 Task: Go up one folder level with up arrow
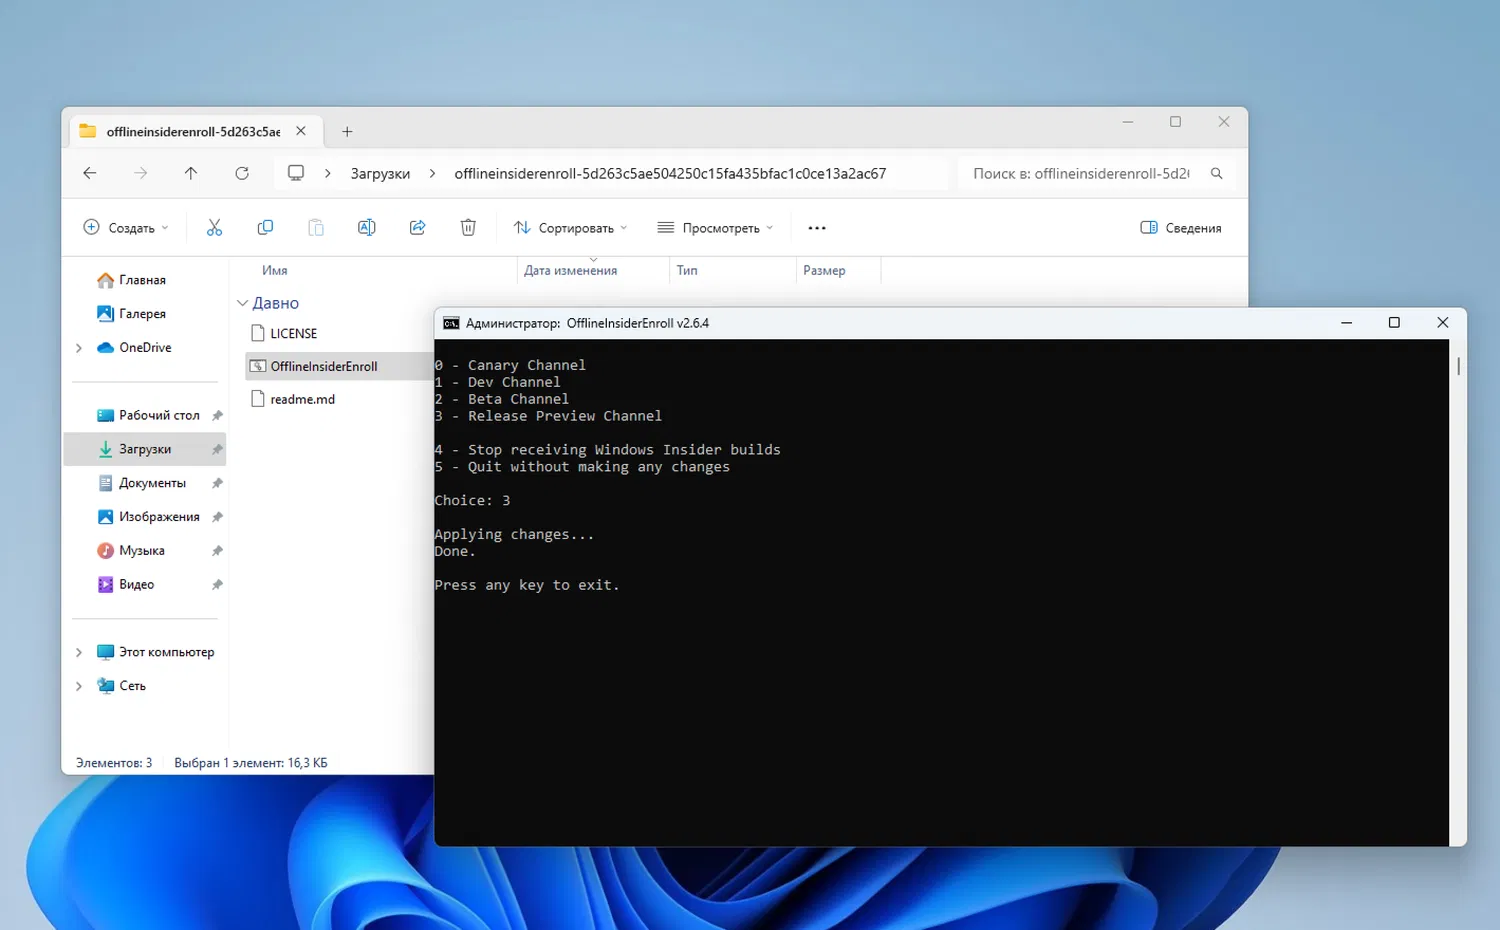pos(191,173)
